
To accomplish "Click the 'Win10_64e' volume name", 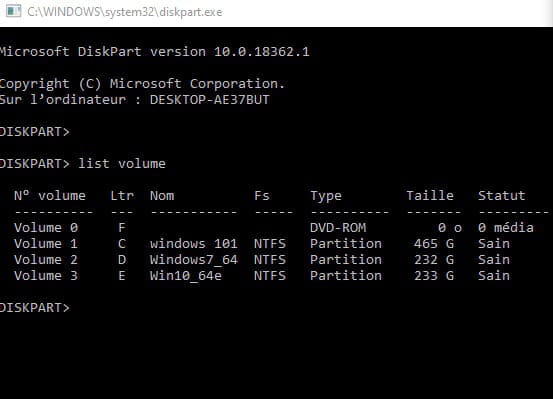I will click(x=186, y=276).
